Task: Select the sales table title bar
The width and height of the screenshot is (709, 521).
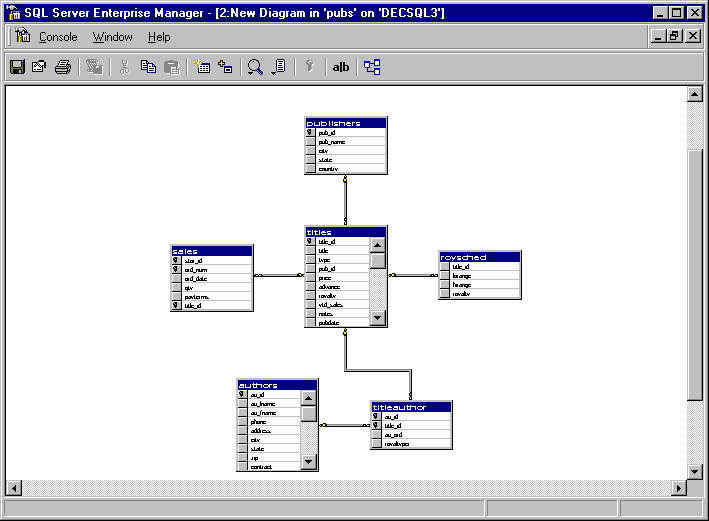Action: [212, 251]
